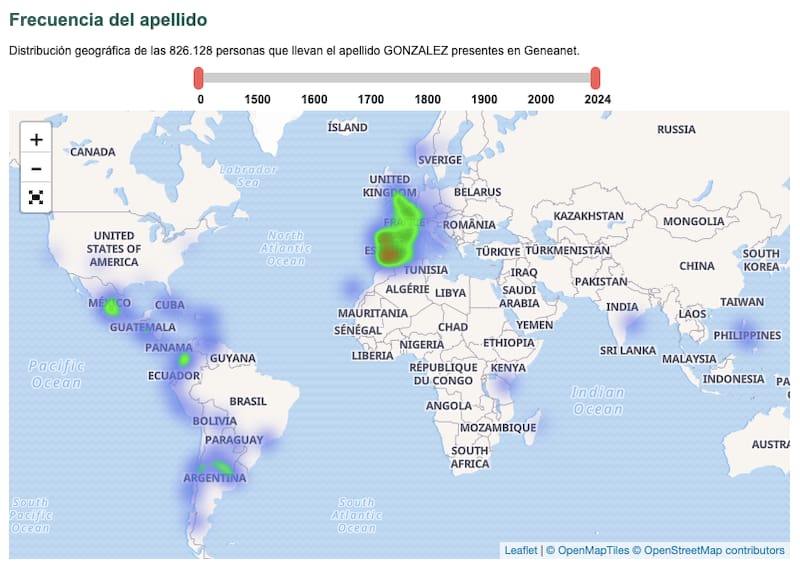The width and height of the screenshot is (800, 572).
Task: Click the Canada label on the map
Action: pyautogui.click(x=93, y=152)
